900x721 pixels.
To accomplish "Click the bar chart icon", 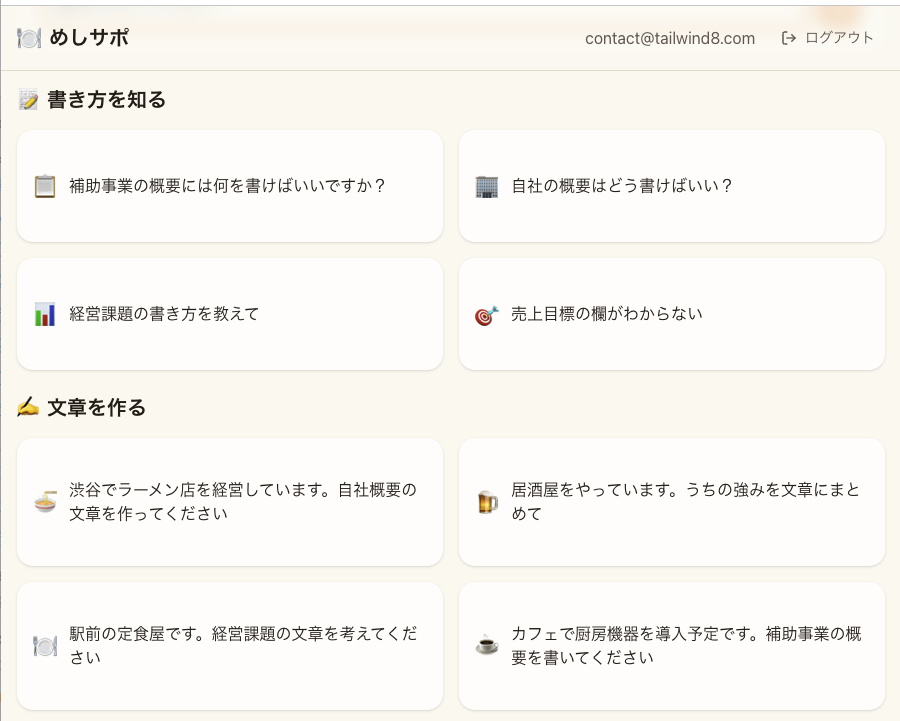I will [44, 314].
